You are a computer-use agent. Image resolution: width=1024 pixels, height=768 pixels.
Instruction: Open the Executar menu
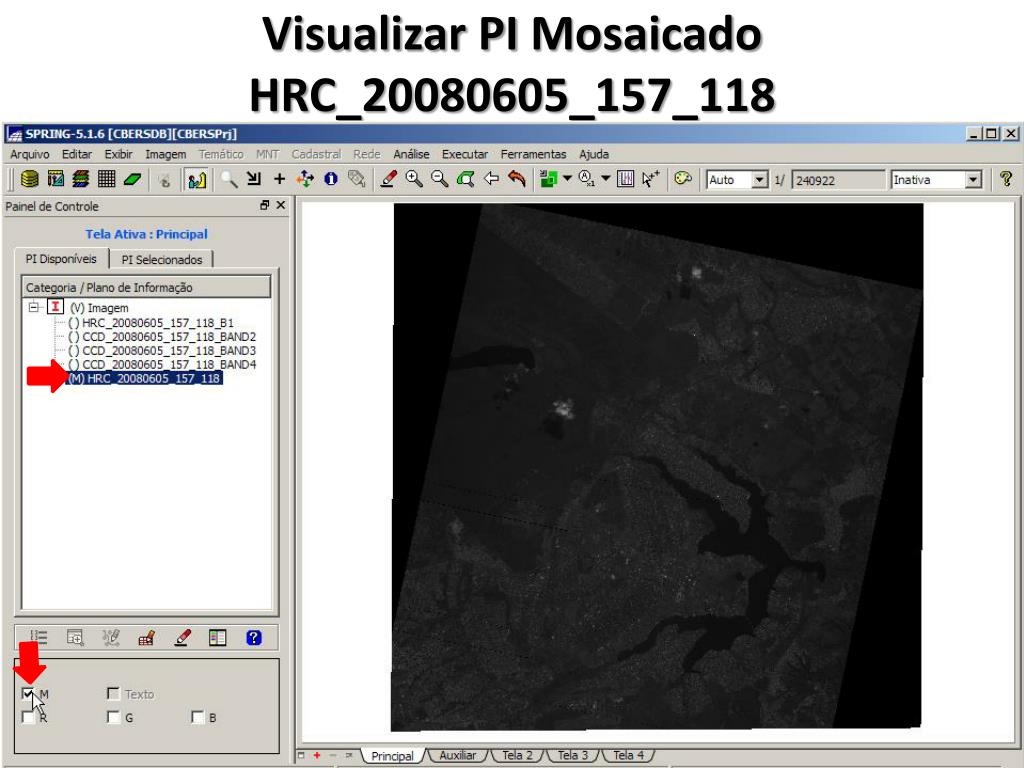465,154
